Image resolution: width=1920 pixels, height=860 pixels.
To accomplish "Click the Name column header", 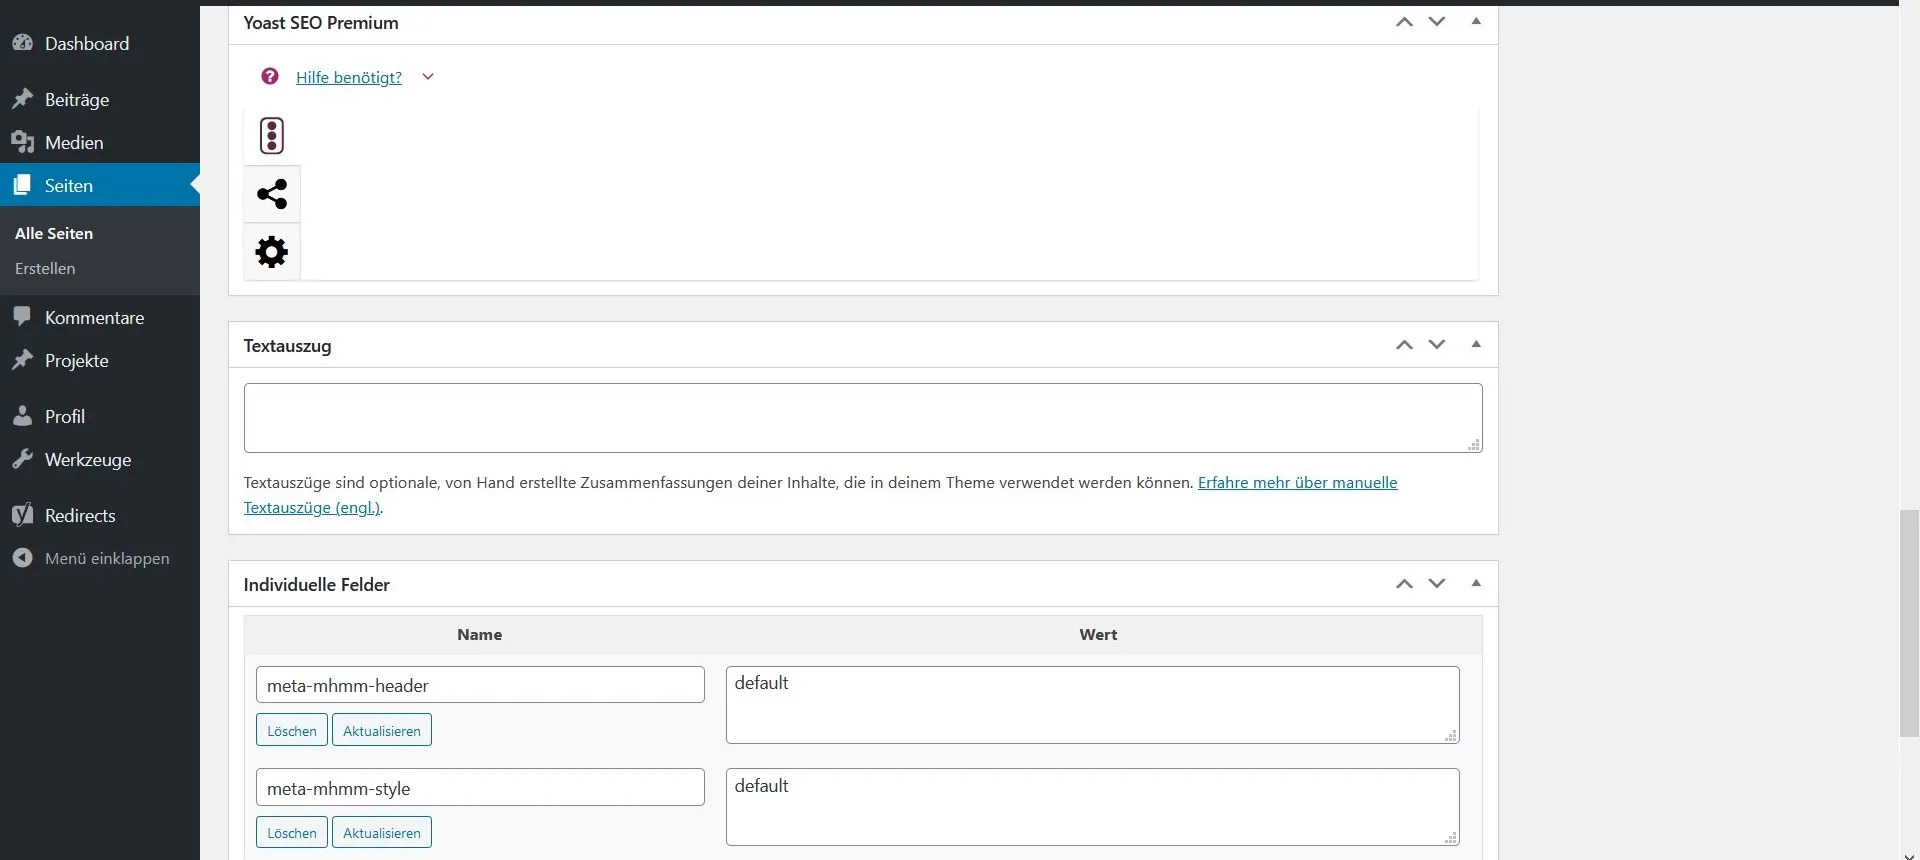I will click(480, 635).
